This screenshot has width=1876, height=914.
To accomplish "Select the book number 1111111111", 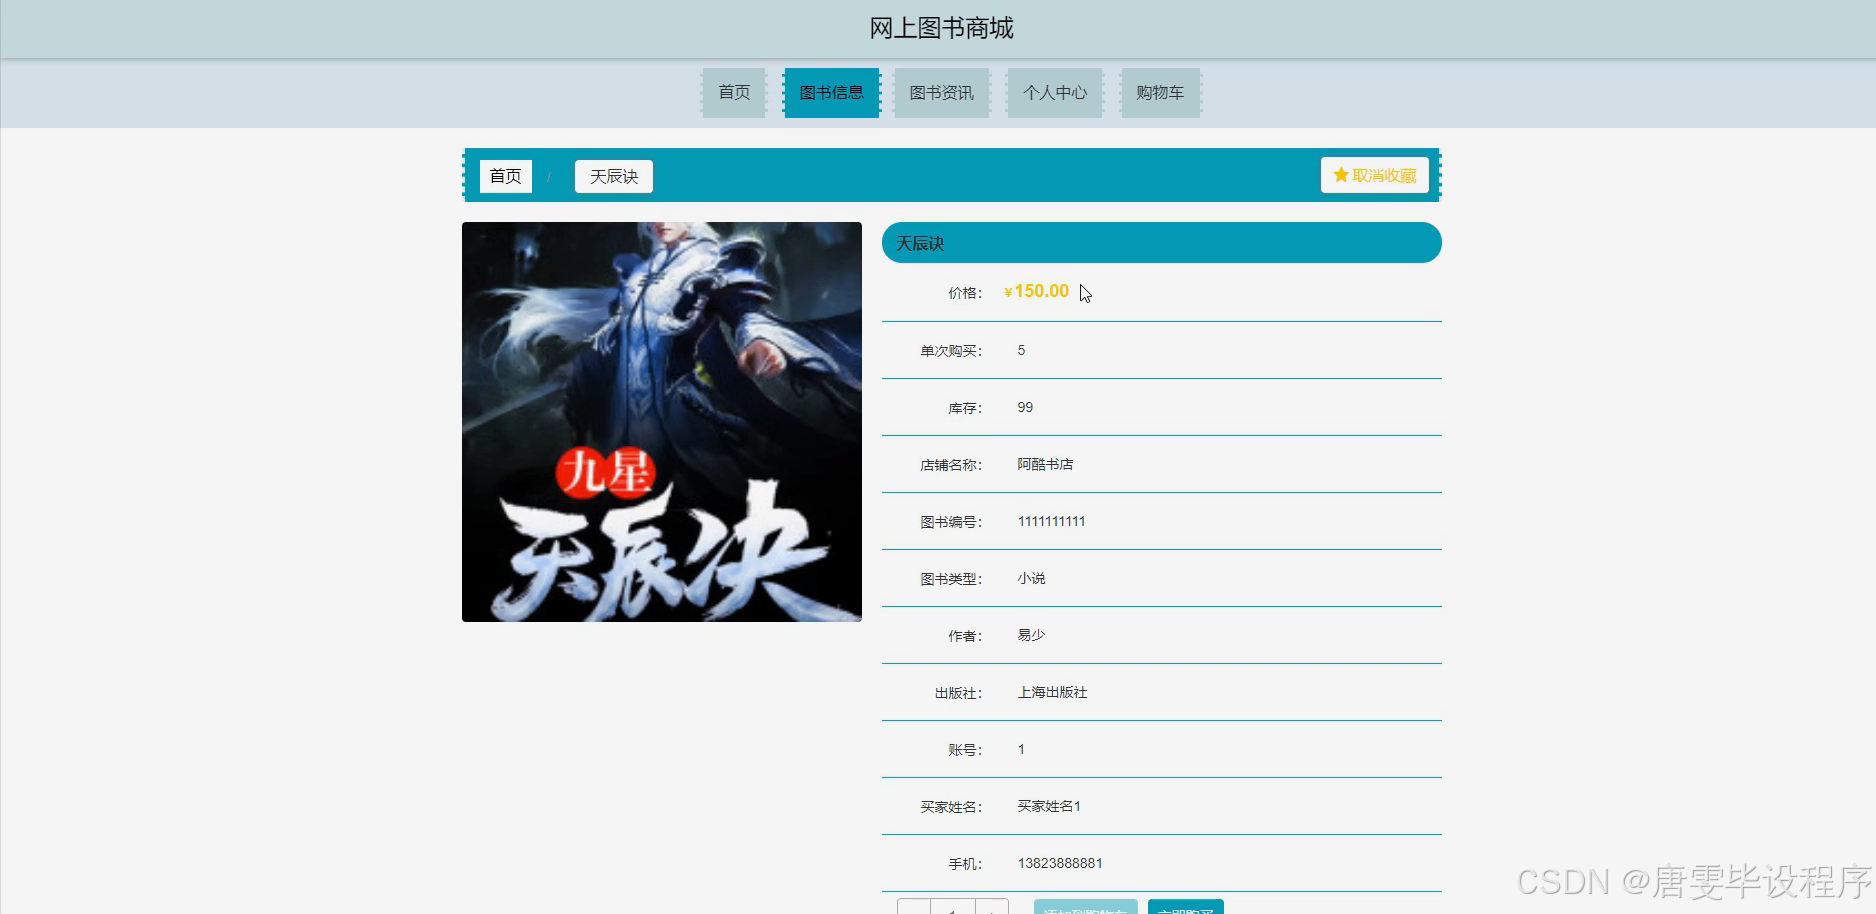I will click(x=1051, y=521).
